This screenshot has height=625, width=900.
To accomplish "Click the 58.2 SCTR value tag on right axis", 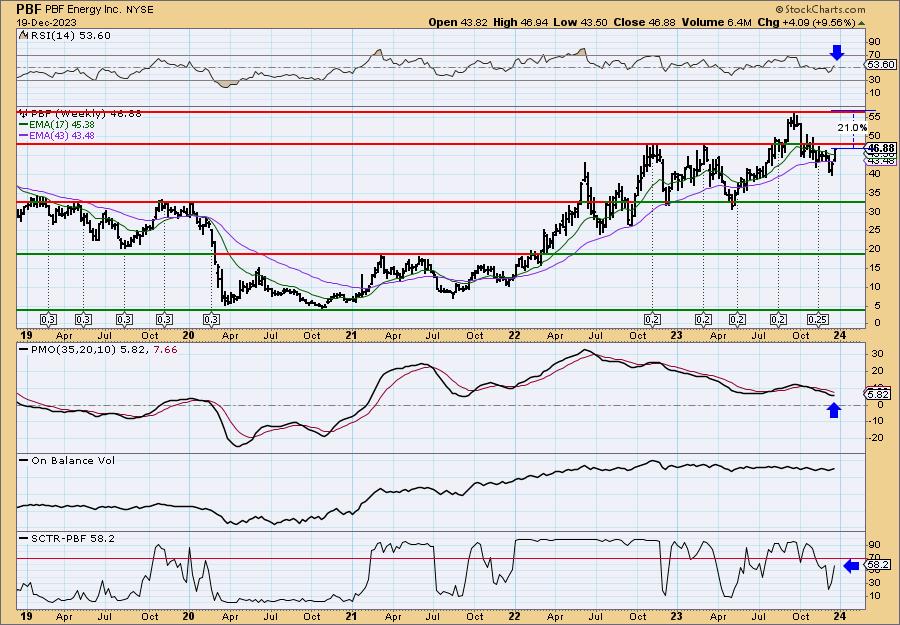I will coord(880,566).
